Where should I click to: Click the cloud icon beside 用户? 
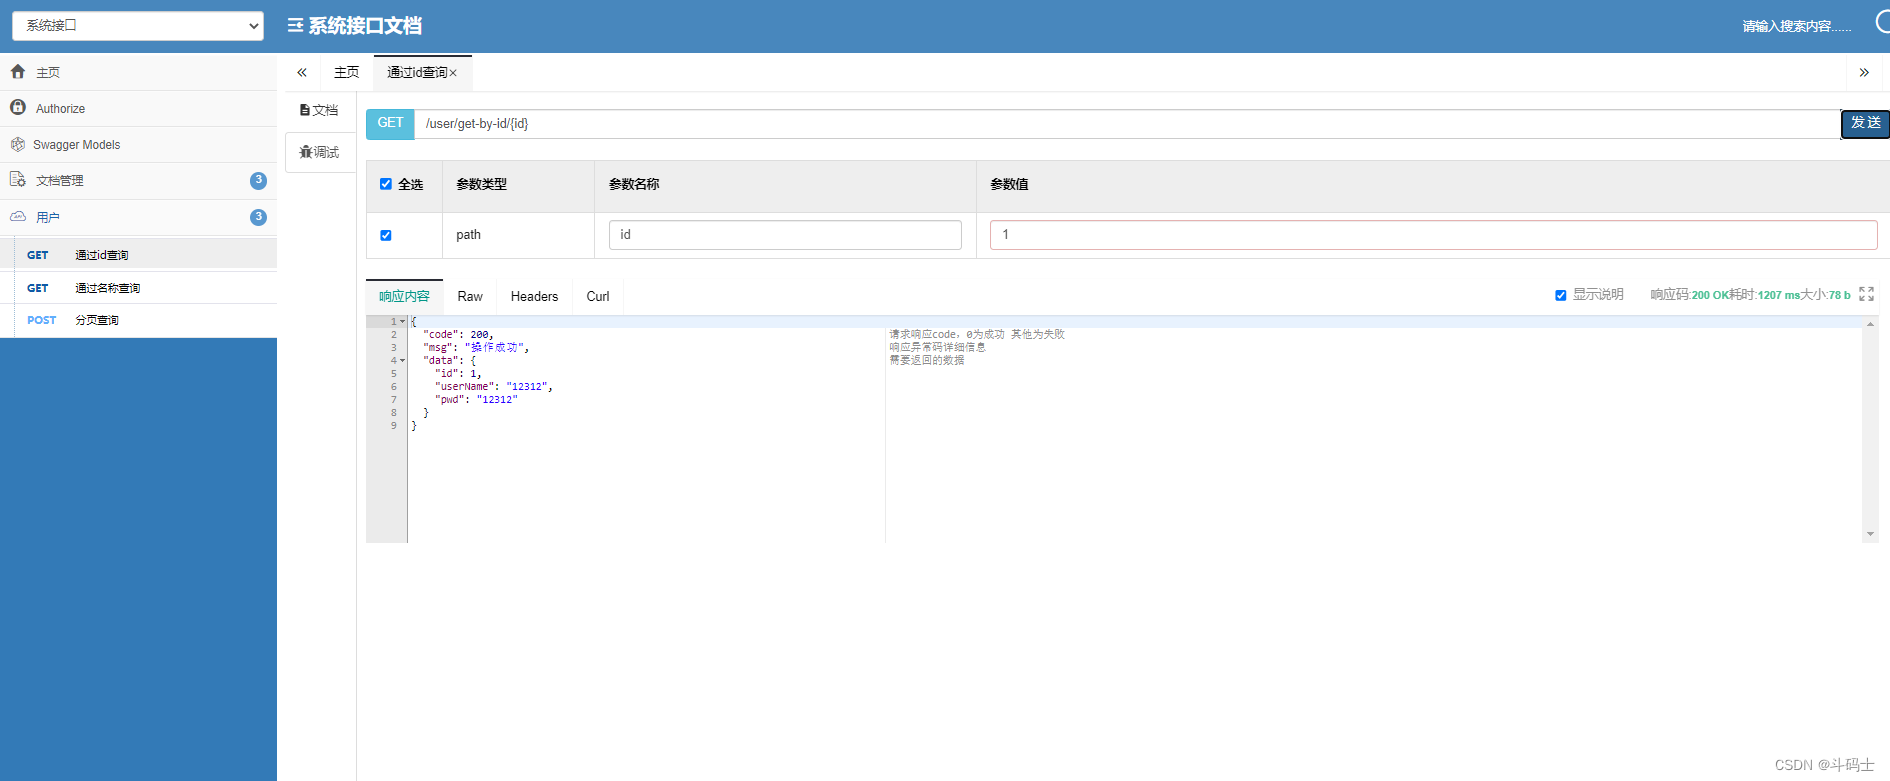pyautogui.click(x=18, y=216)
